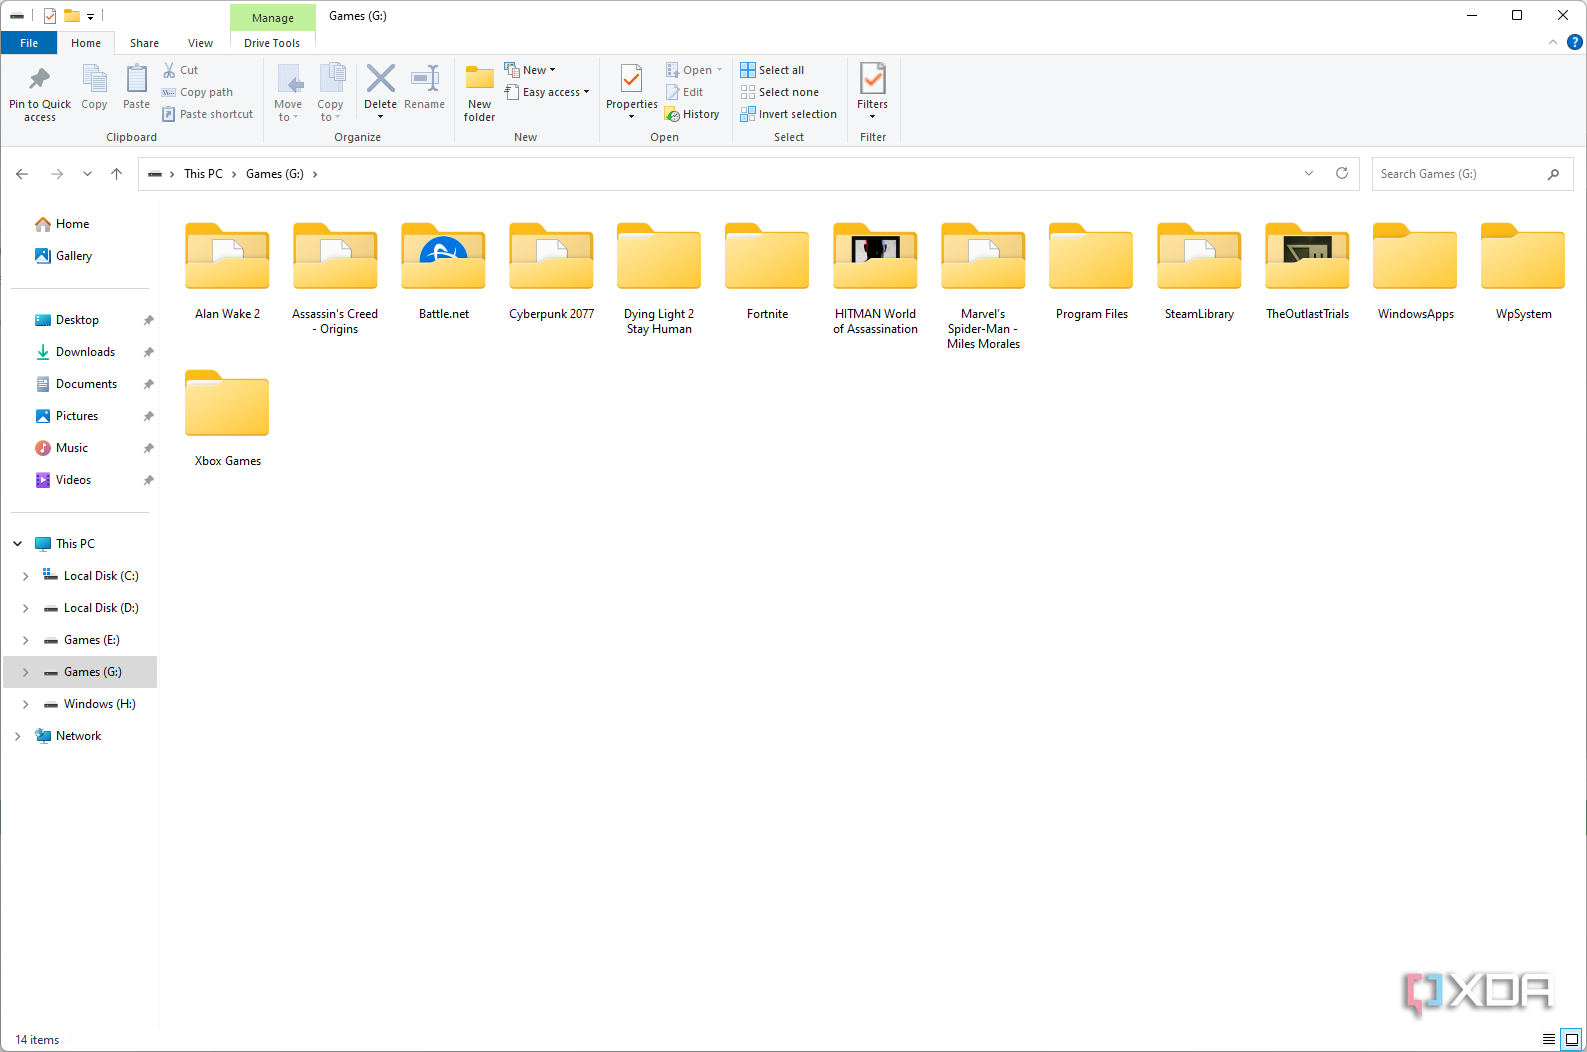Switch to large icons view button

coord(1572,1039)
